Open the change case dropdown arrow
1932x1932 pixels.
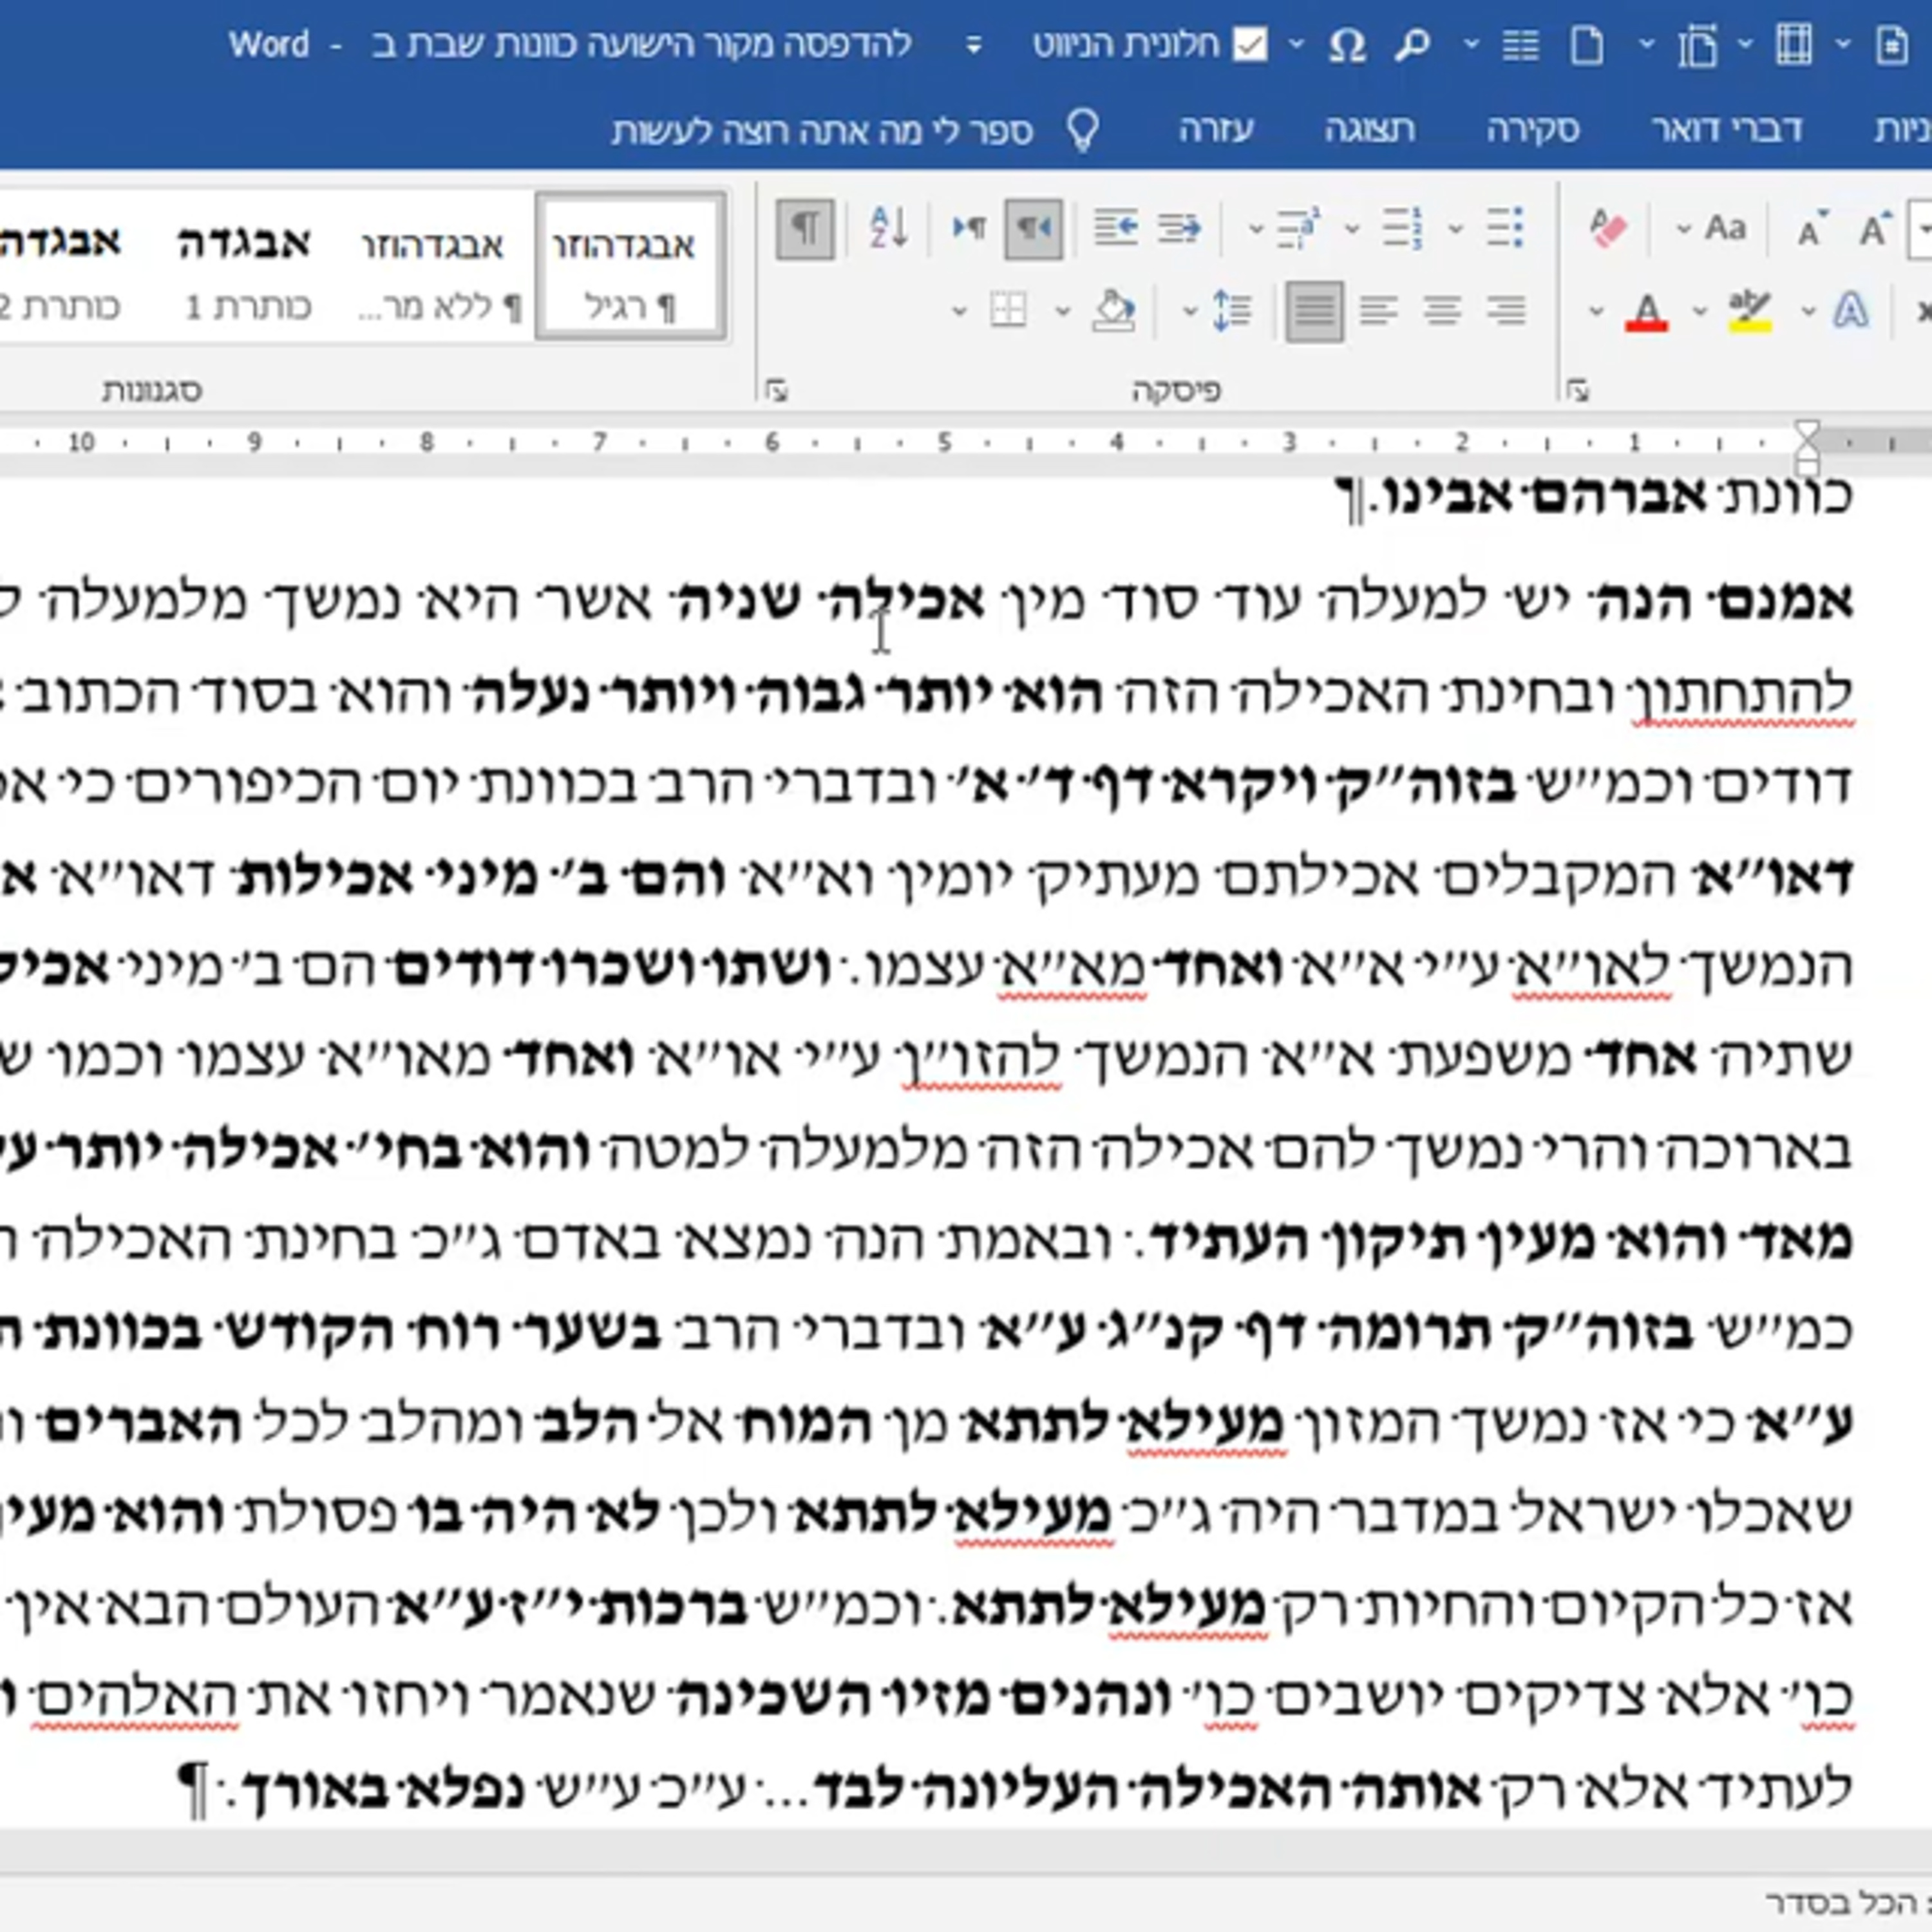pyautogui.click(x=1684, y=230)
